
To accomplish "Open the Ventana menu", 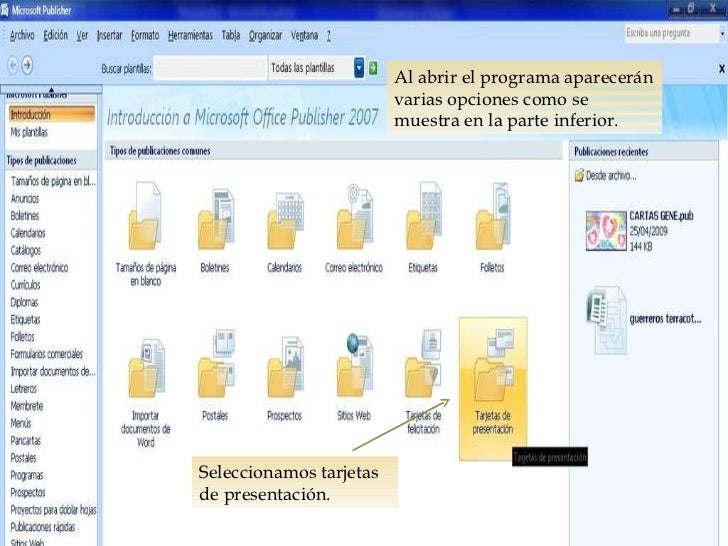I will 305,35.
